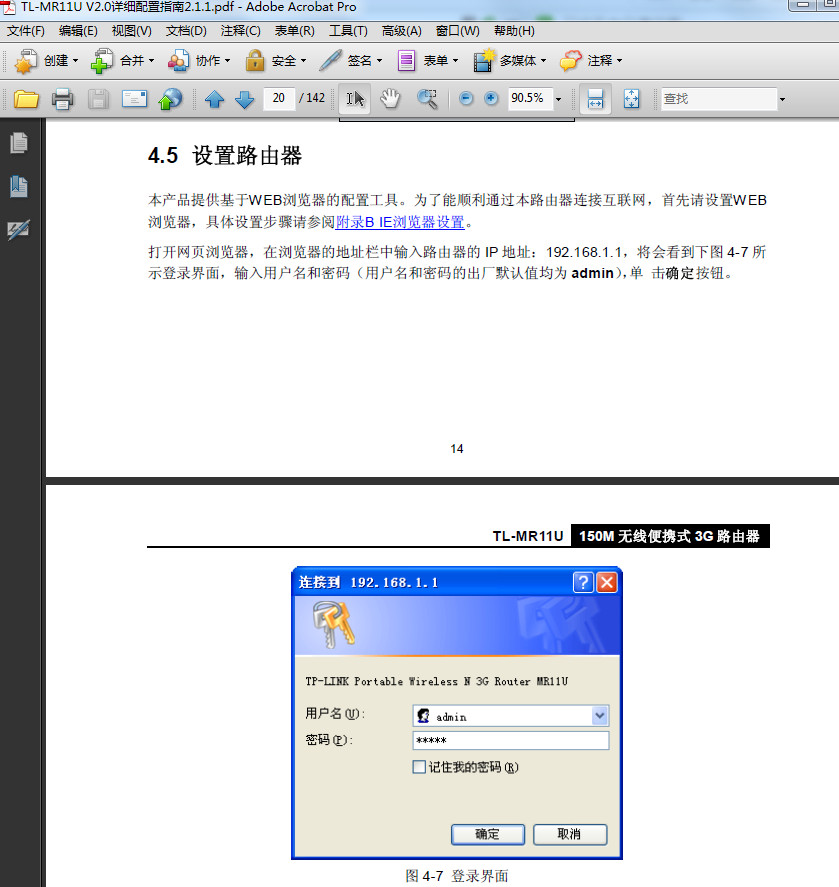
Task: Click the Sign (签名) pen icon
Action: (330, 61)
